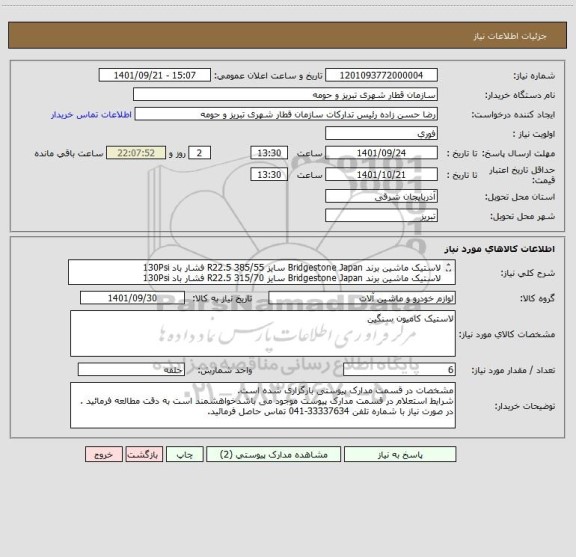Click goods specification area لاستیک کامیون سنگین

[x=263, y=334]
